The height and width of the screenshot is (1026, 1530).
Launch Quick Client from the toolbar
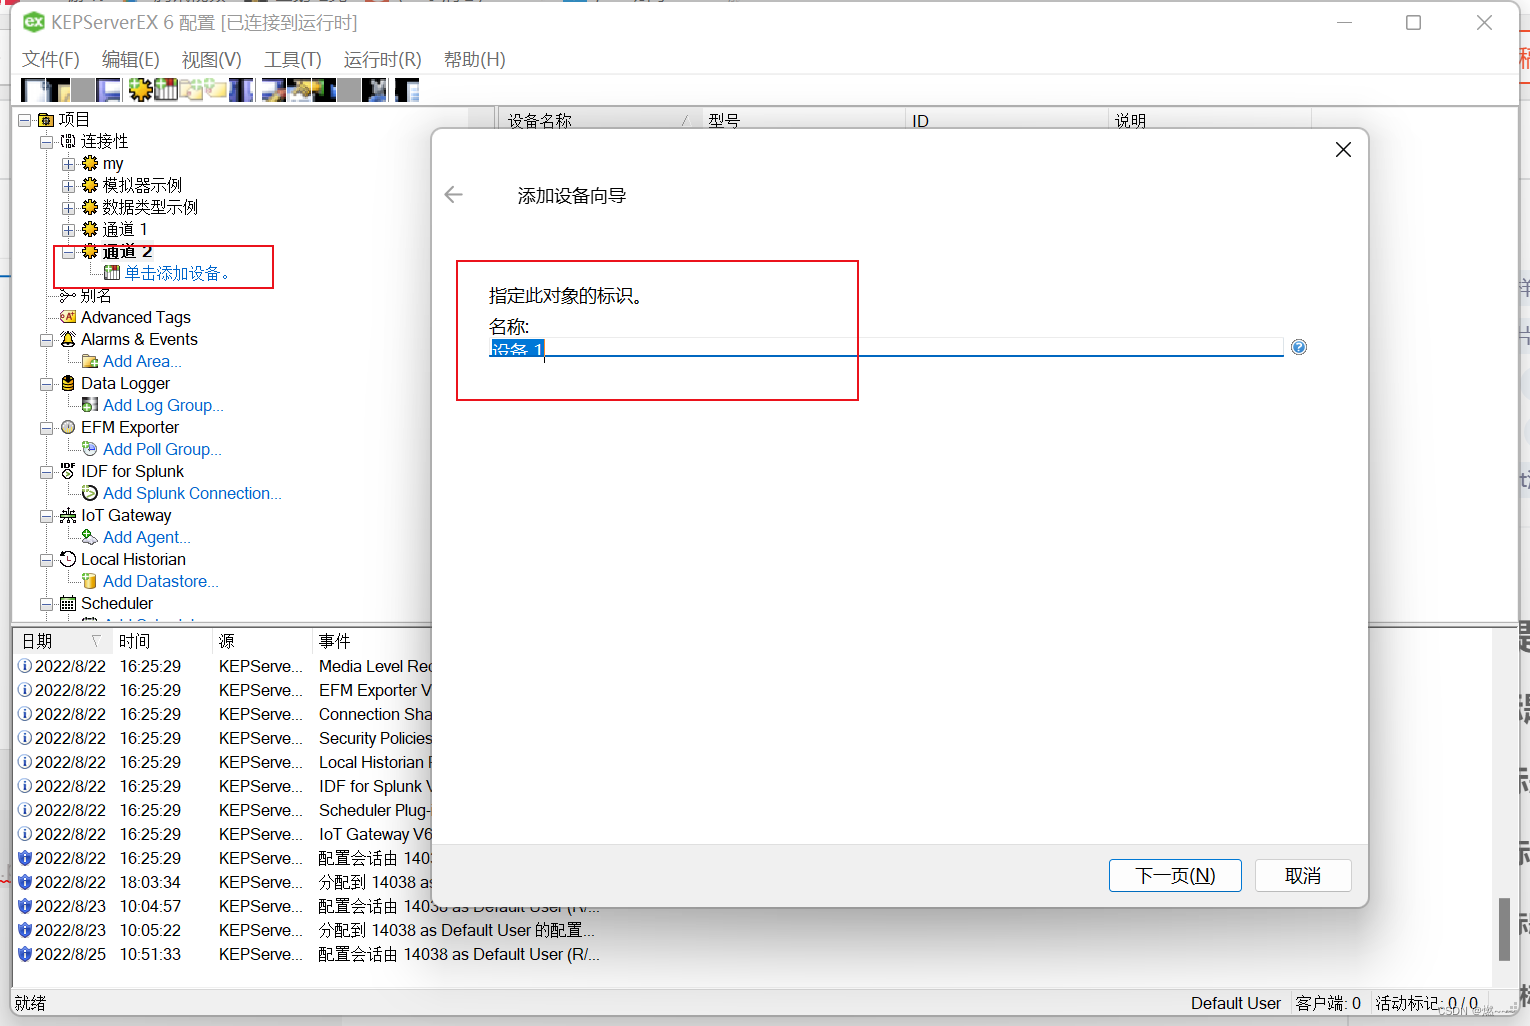tap(407, 90)
